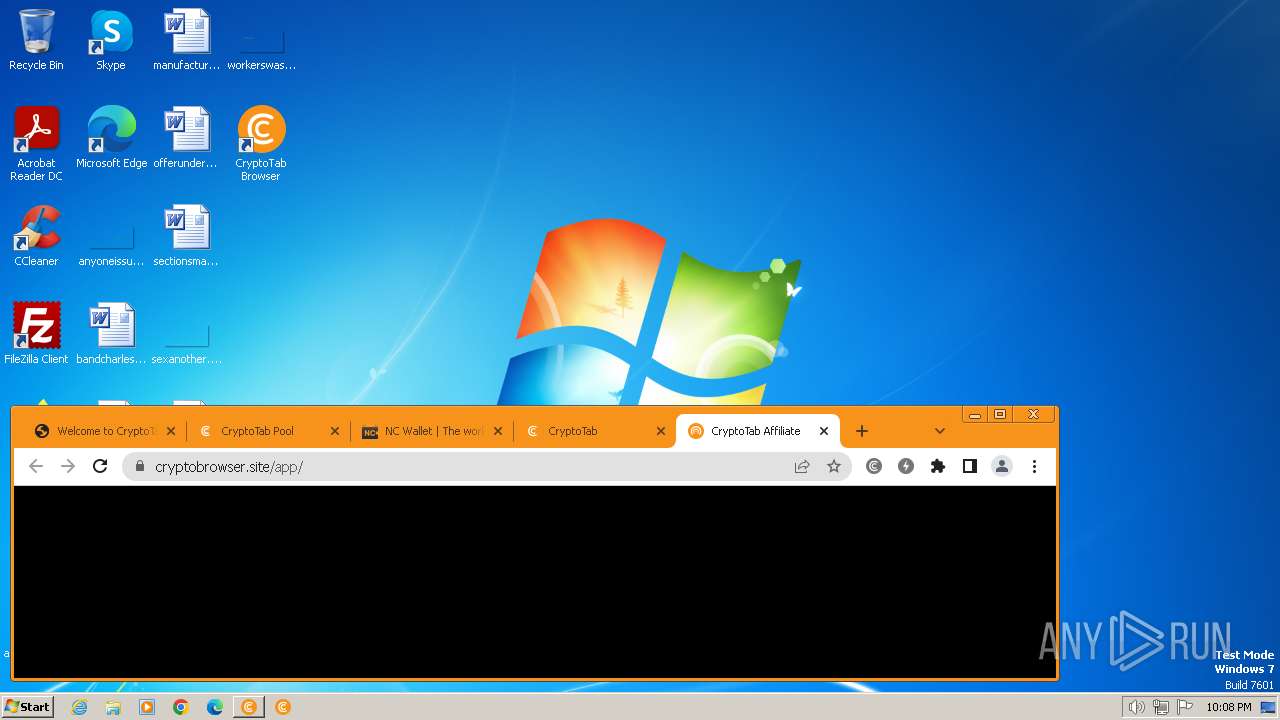Open the Windows Start menu

tap(28, 707)
